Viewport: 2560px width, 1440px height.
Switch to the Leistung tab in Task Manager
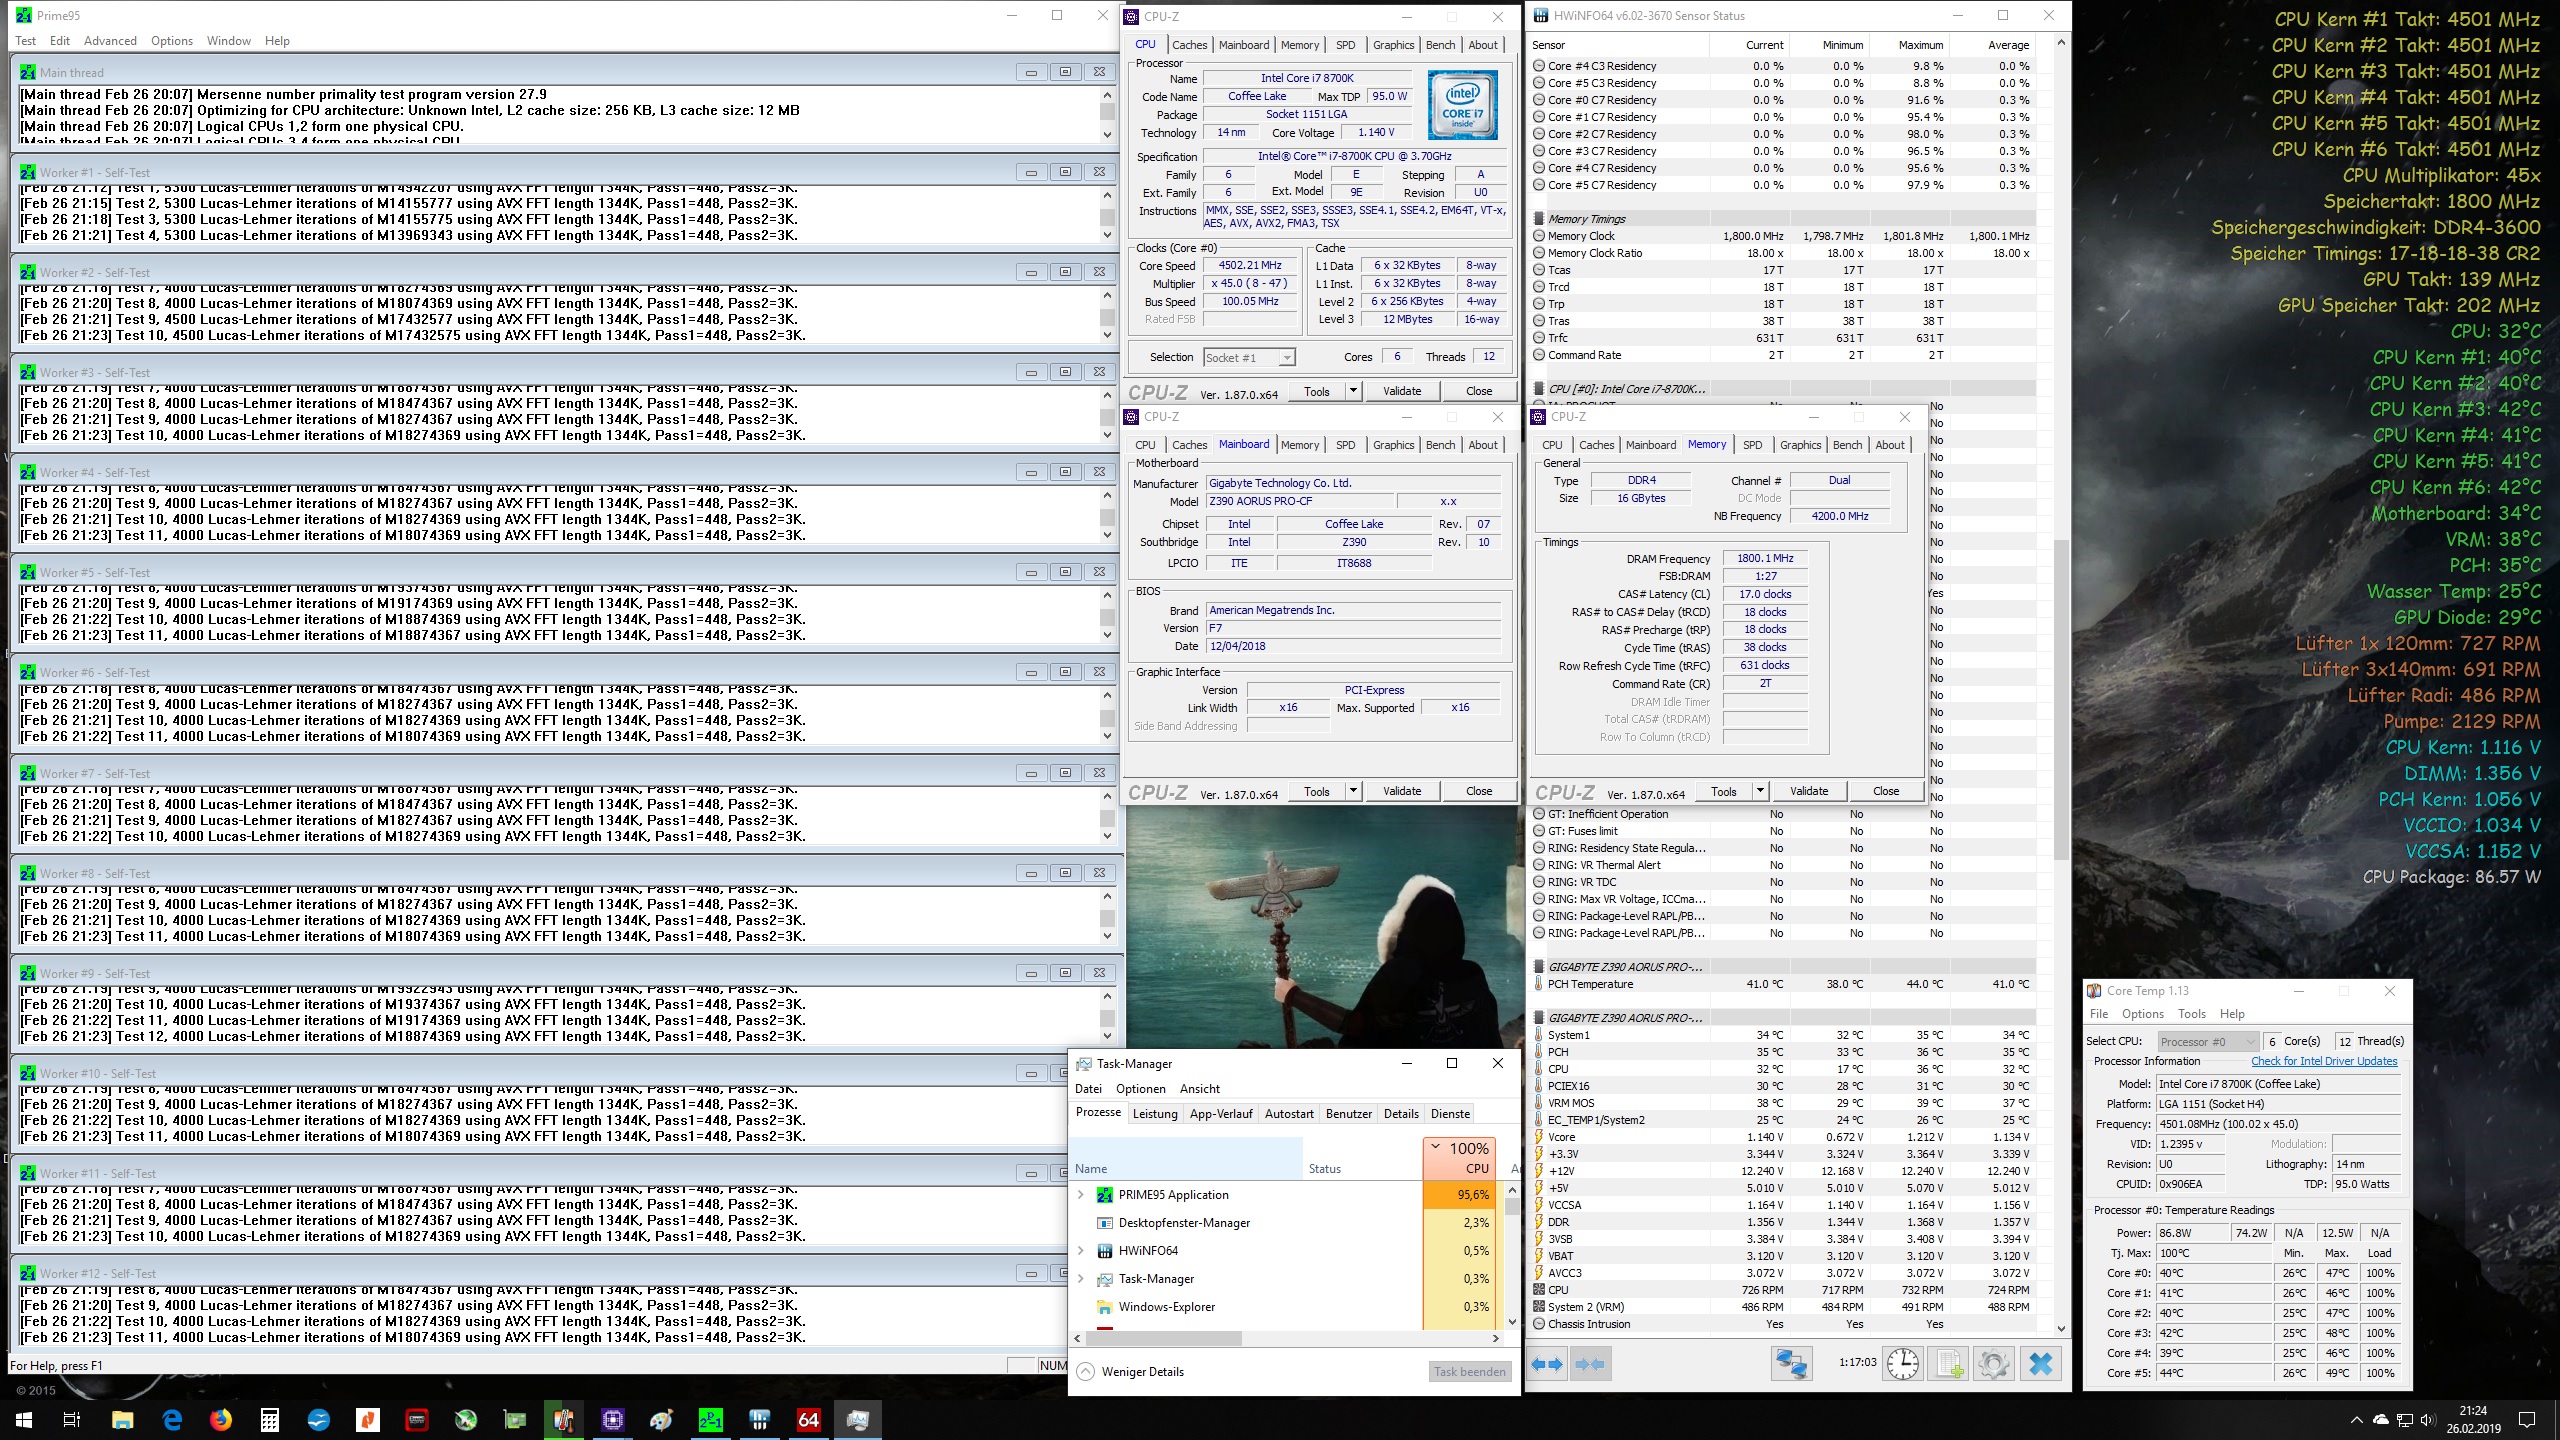(1155, 1113)
